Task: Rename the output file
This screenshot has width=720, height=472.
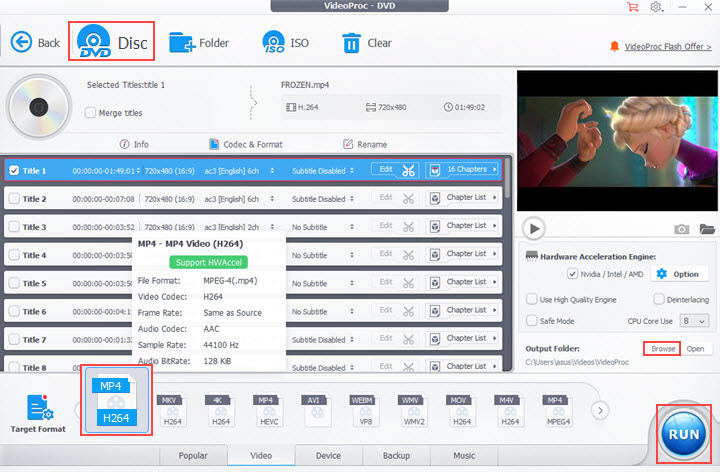Action: (x=365, y=144)
